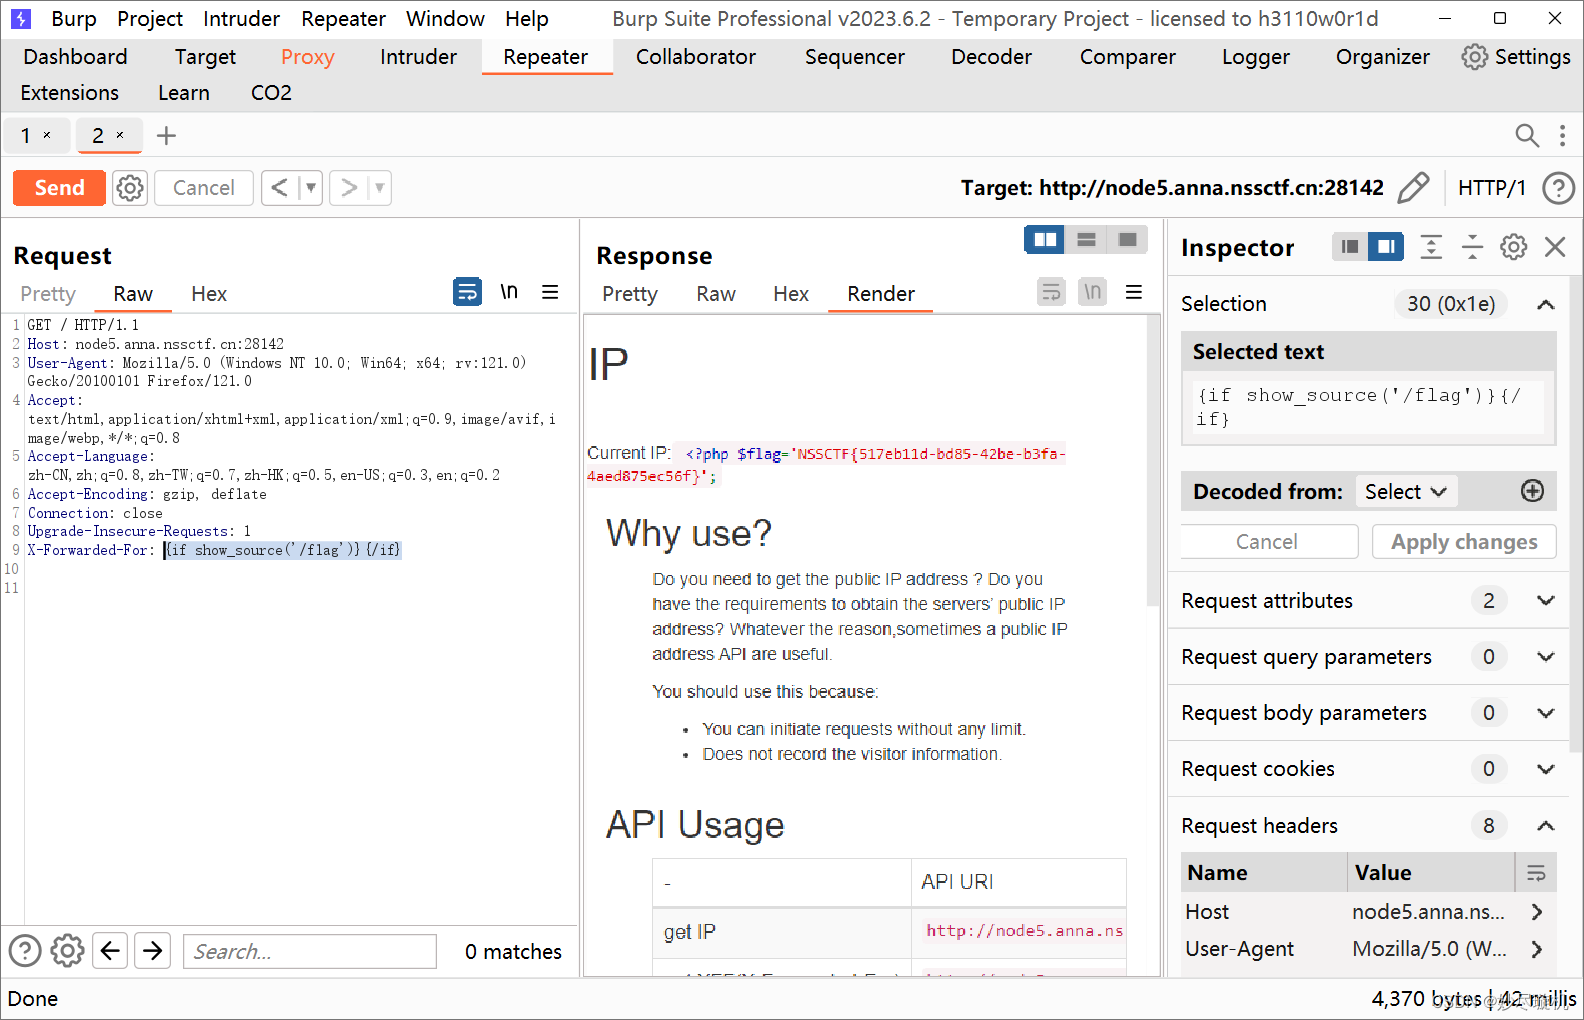This screenshot has width=1584, height=1020.
Task: Open the Burp menu
Action: click(x=74, y=19)
